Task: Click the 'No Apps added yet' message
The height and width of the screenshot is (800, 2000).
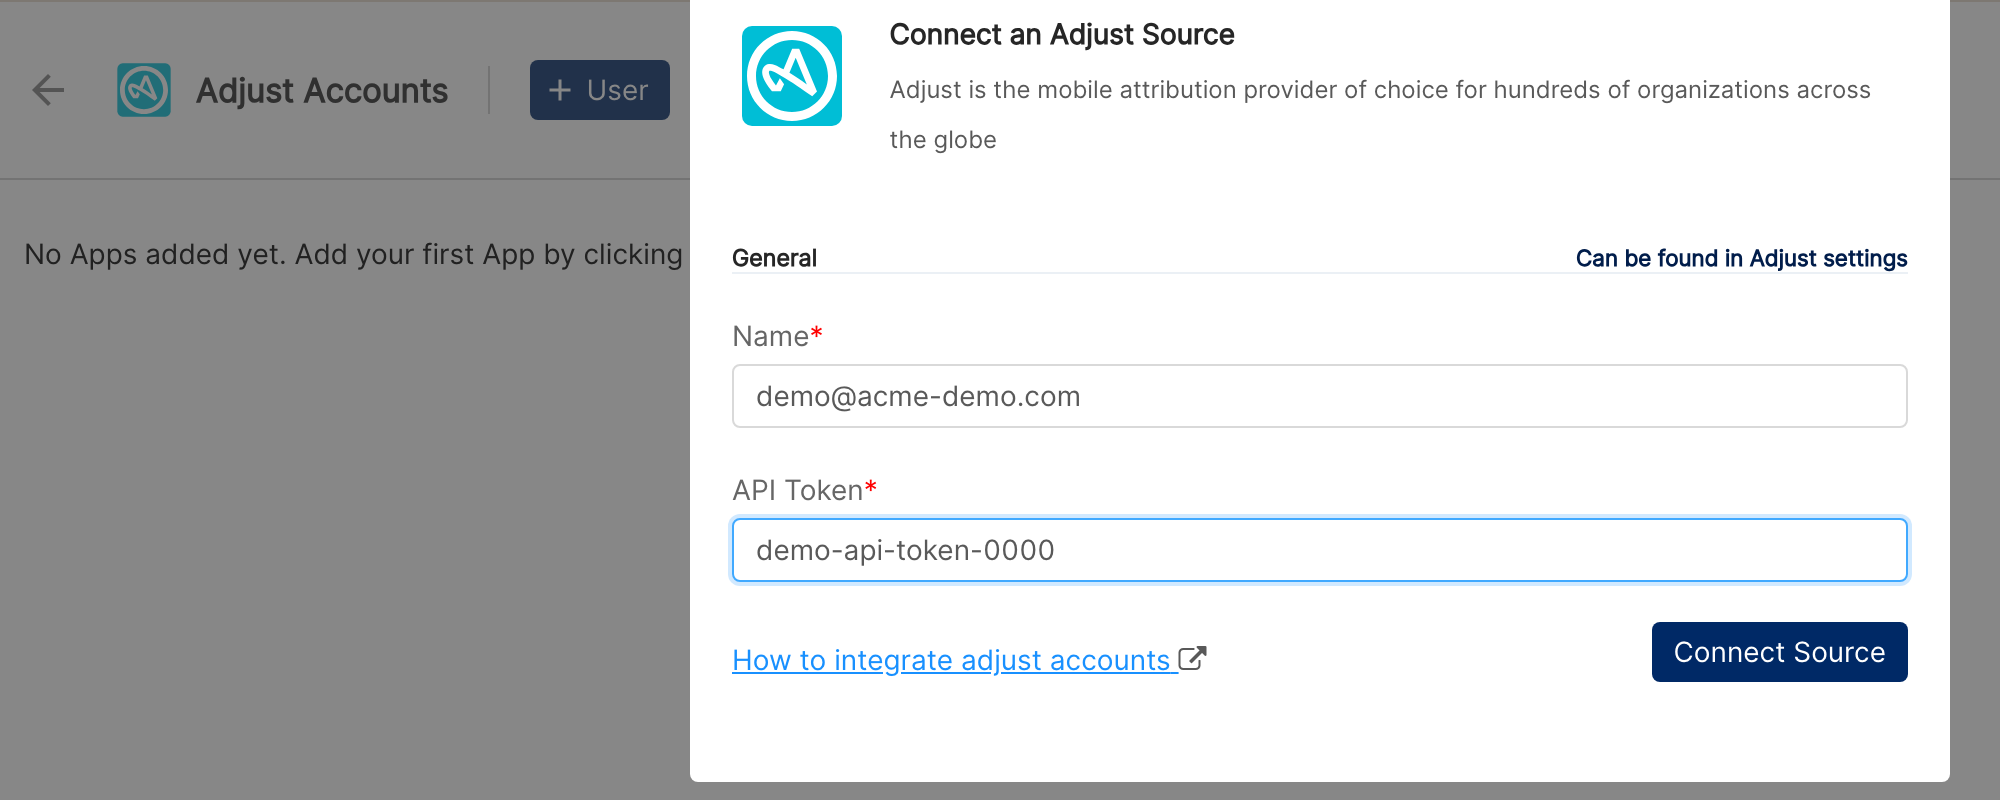Action: point(354,255)
